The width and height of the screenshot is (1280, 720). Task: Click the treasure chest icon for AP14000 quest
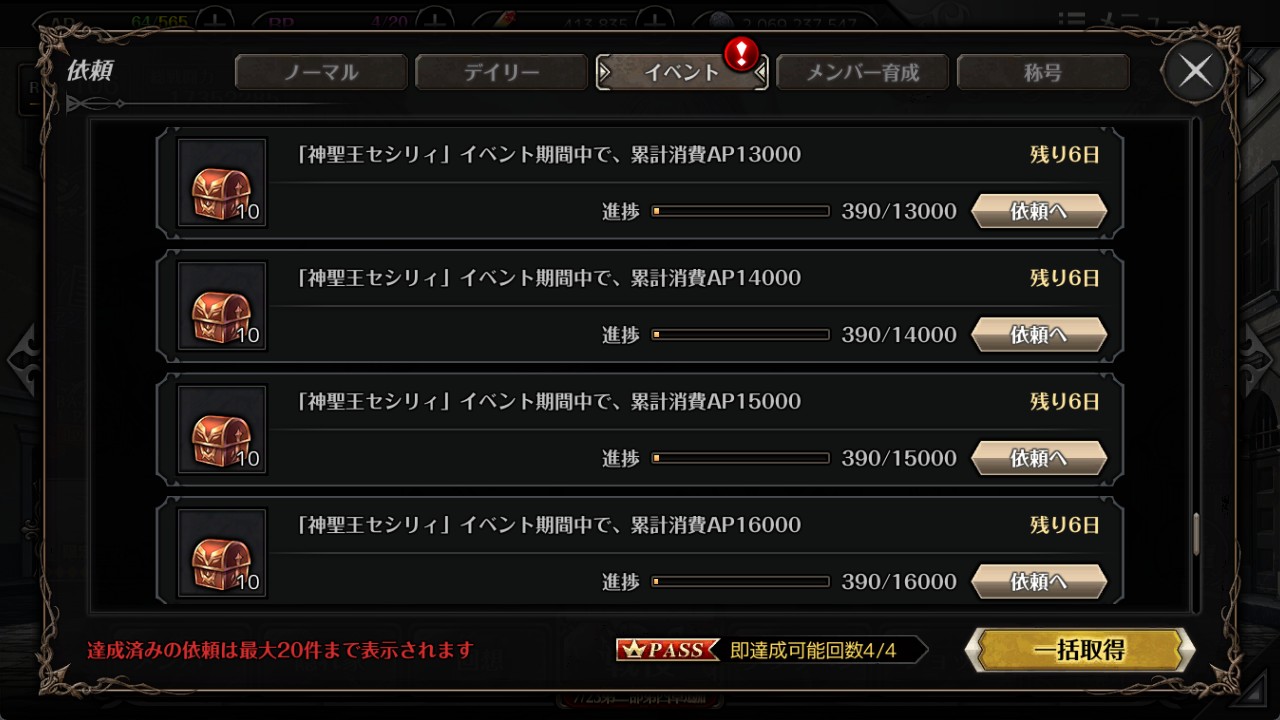pyautogui.click(x=222, y=306)
